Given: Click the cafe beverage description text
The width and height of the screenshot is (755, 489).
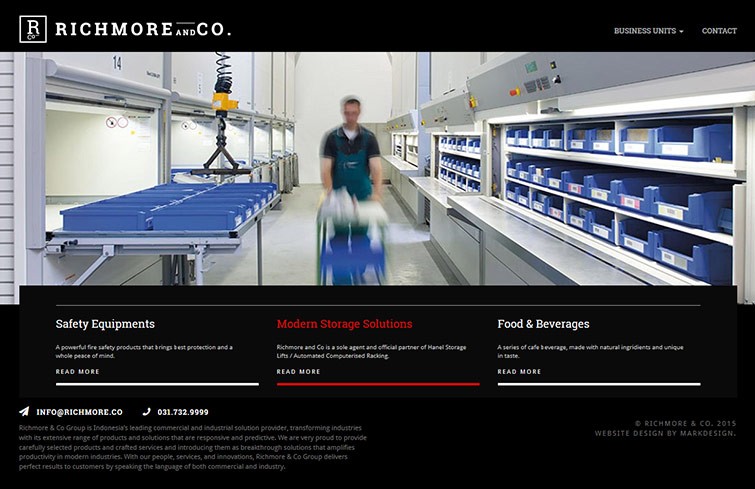Looking at the screenshot, I should (590, 351).
